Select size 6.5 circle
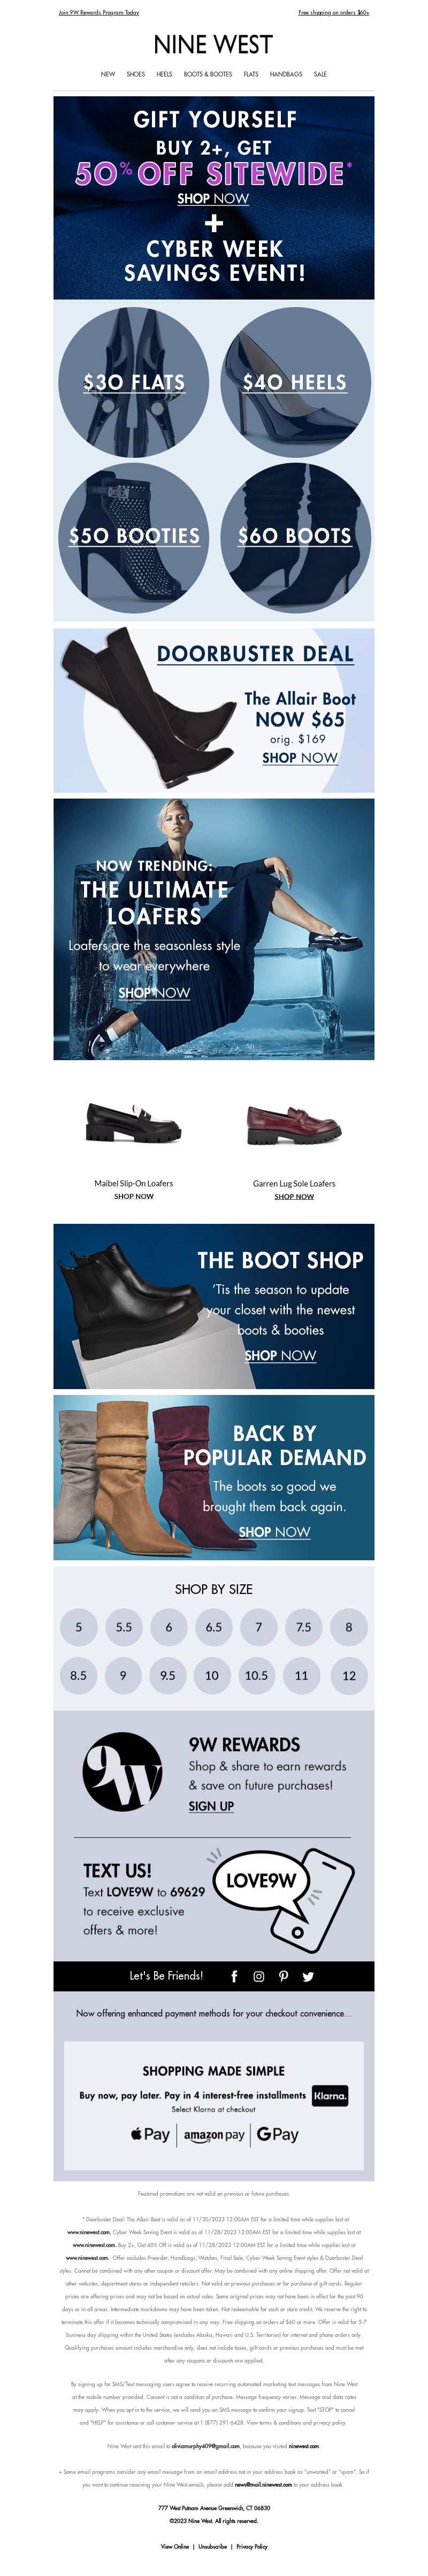This screenshot has height=2576, width=428. [213, 1627]
